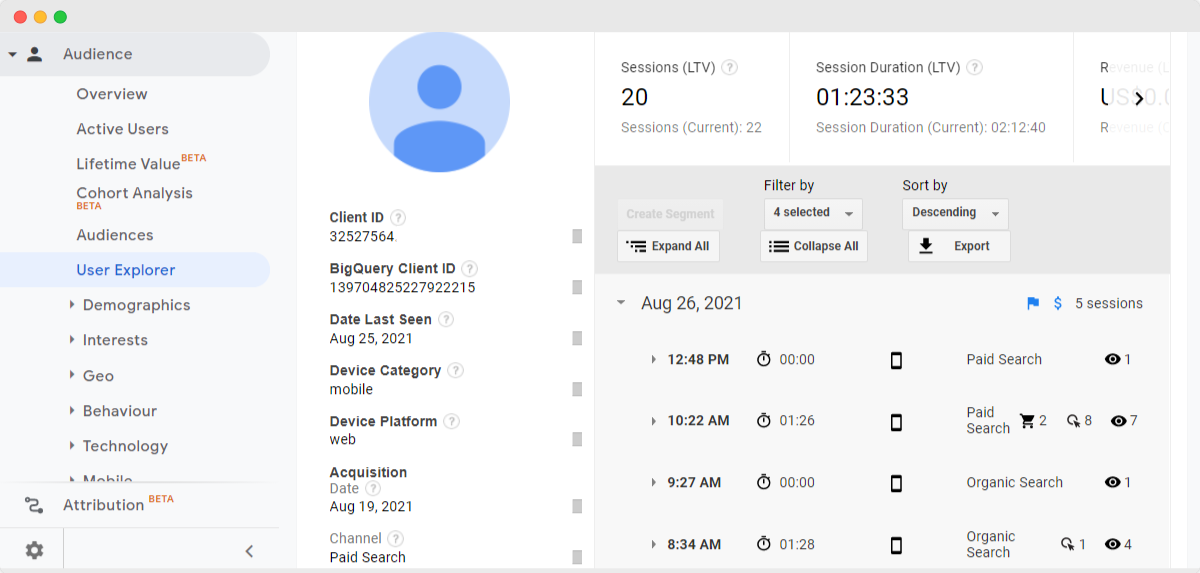
Task: Click the Export button
Action: [x=958, y=246]
